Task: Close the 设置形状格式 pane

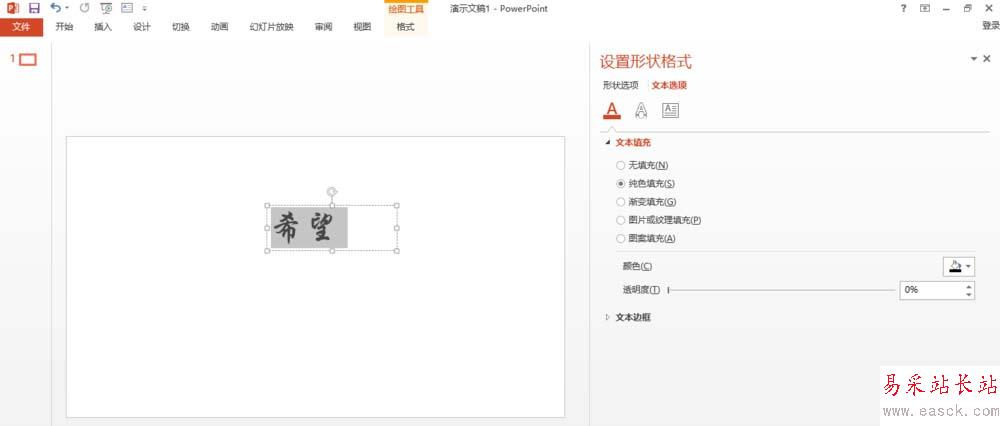Action: coord(987,59)
